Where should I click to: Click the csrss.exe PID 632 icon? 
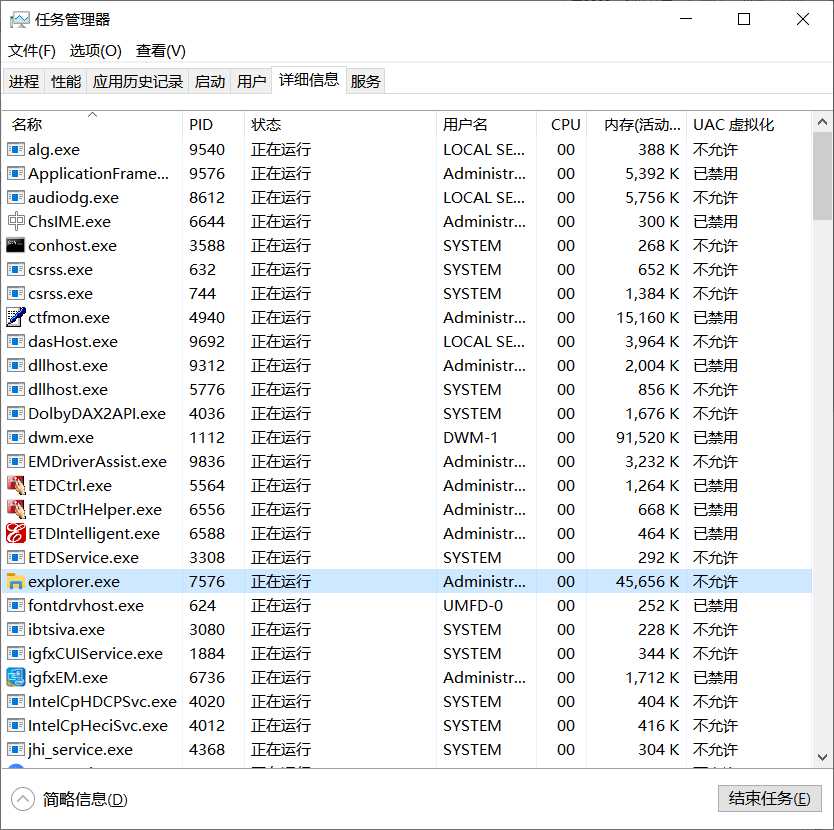click(15, 269)
